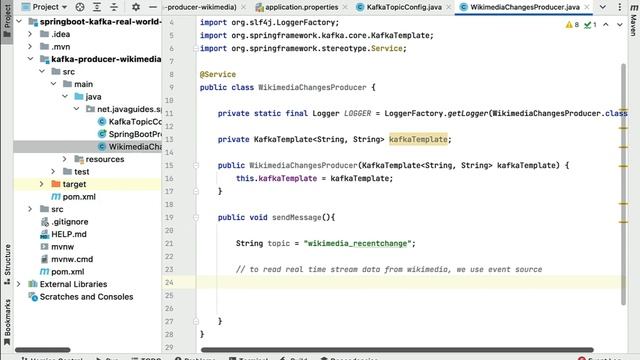This screenshot has height=360, width=640.
Task: Open Project panel settings gear
Action: point(136,7)
